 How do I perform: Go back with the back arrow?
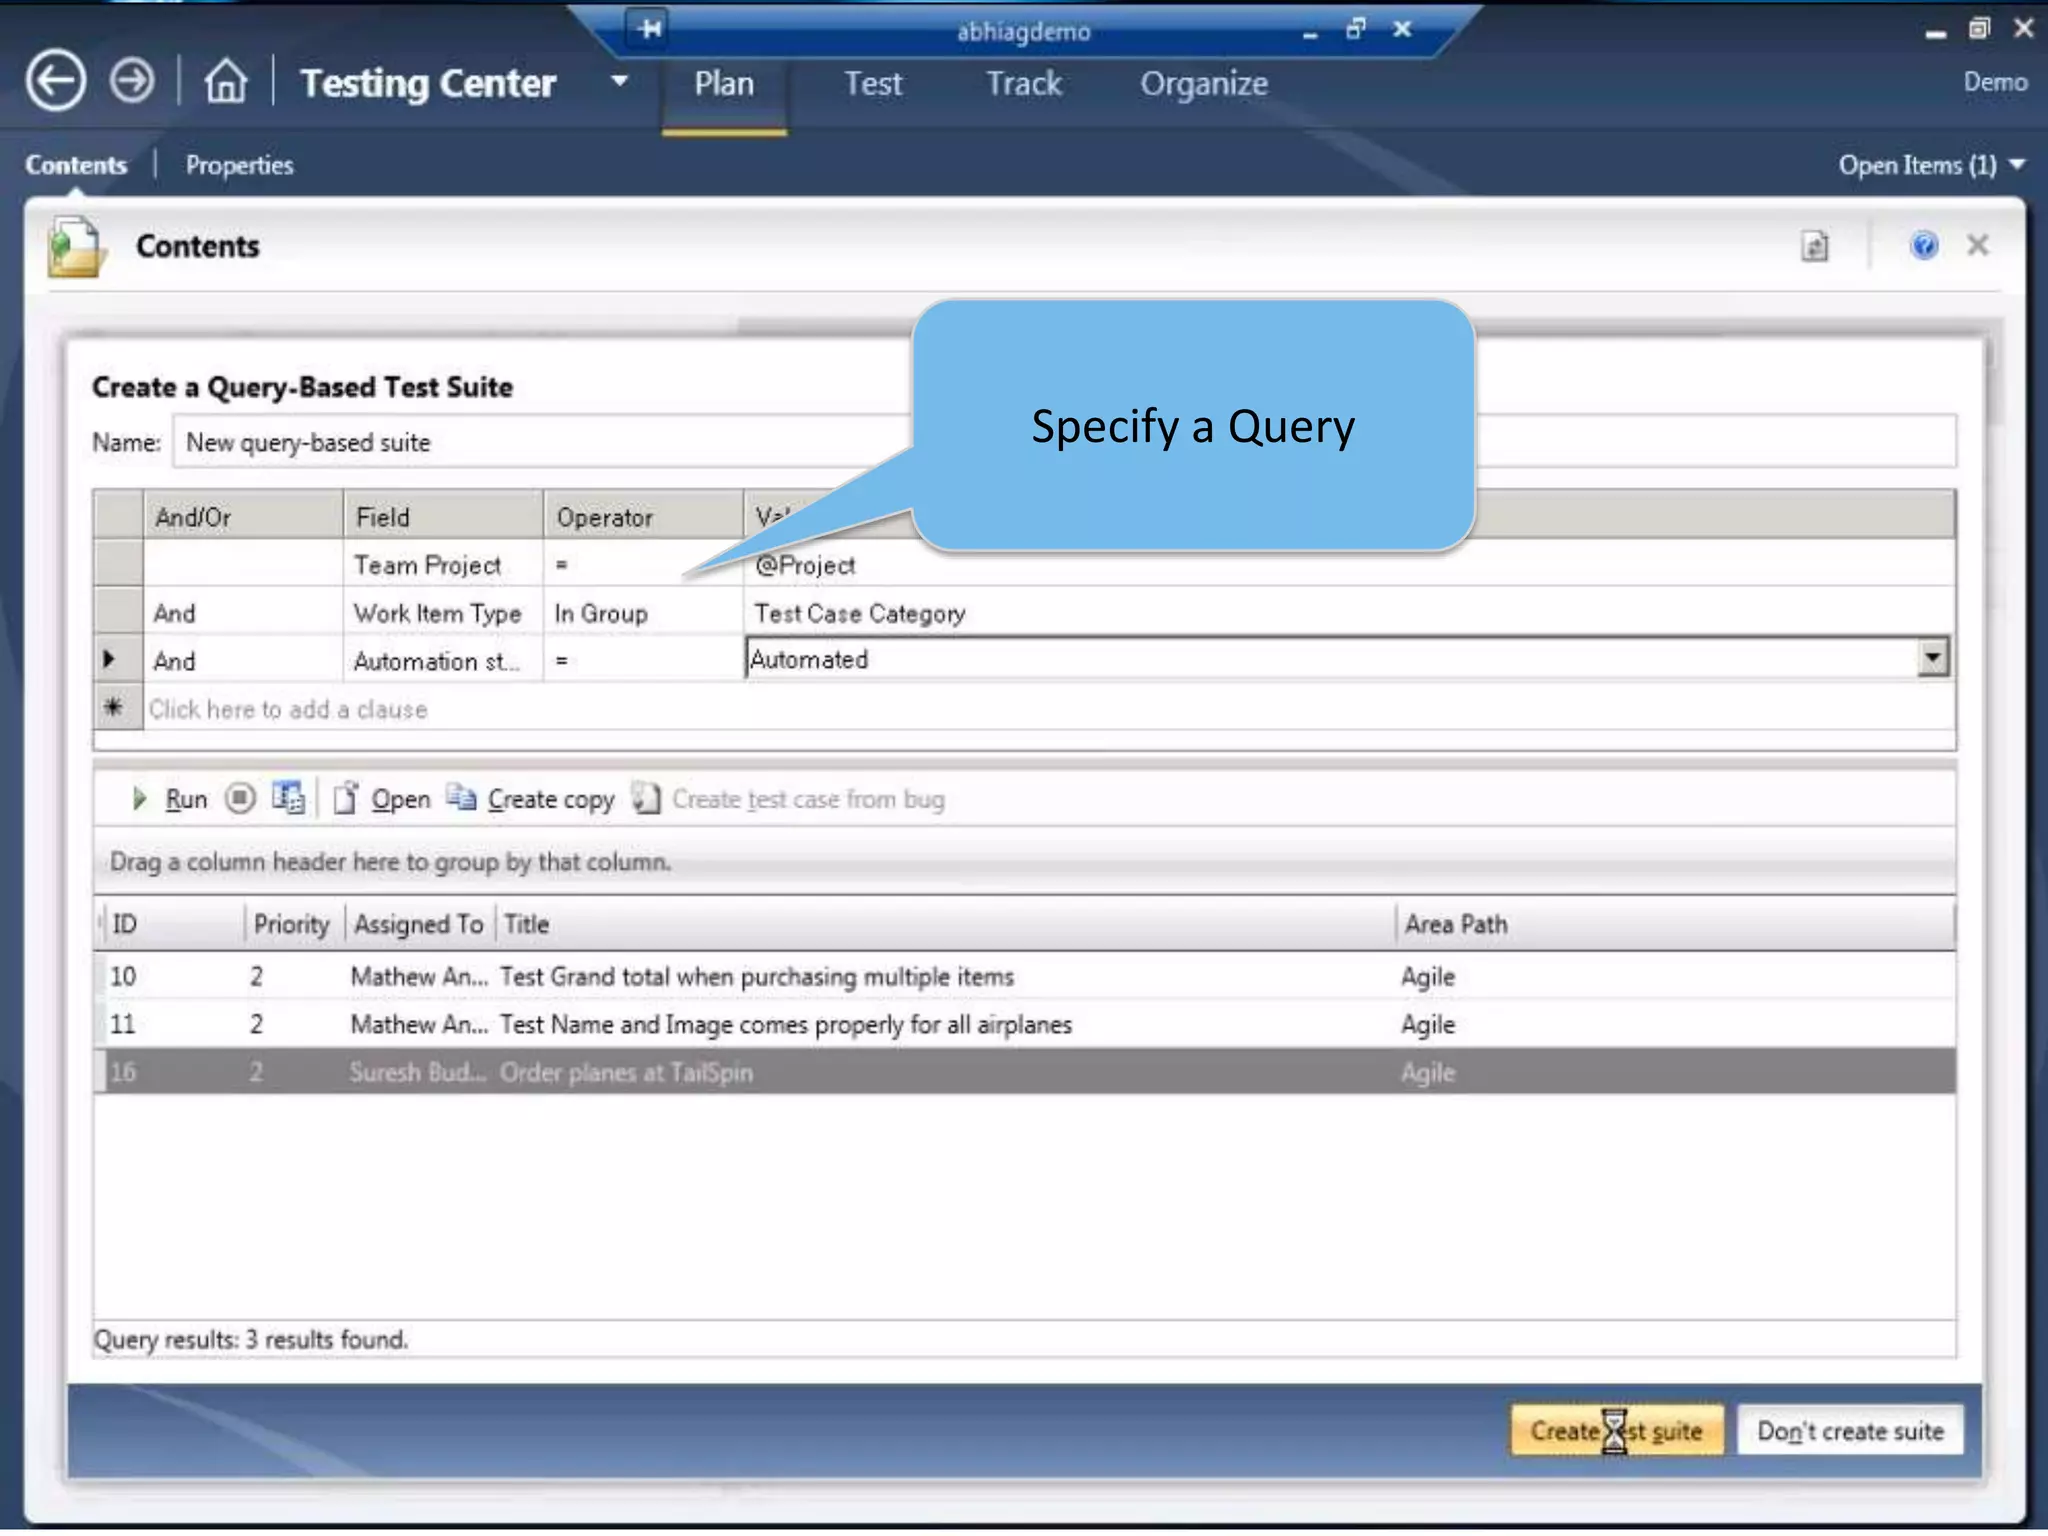[x=56, y=80]
